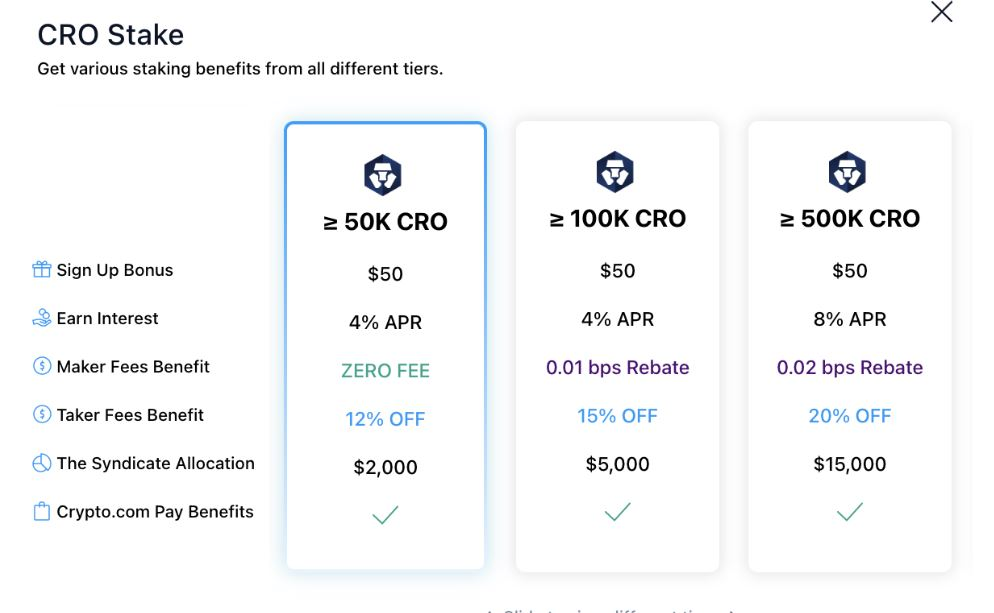Image resolution: width=994 pixels, height=613 pixels.
Task: Click the dollar icon beside Taker Fees Benefit
Action: coord(42,415)
